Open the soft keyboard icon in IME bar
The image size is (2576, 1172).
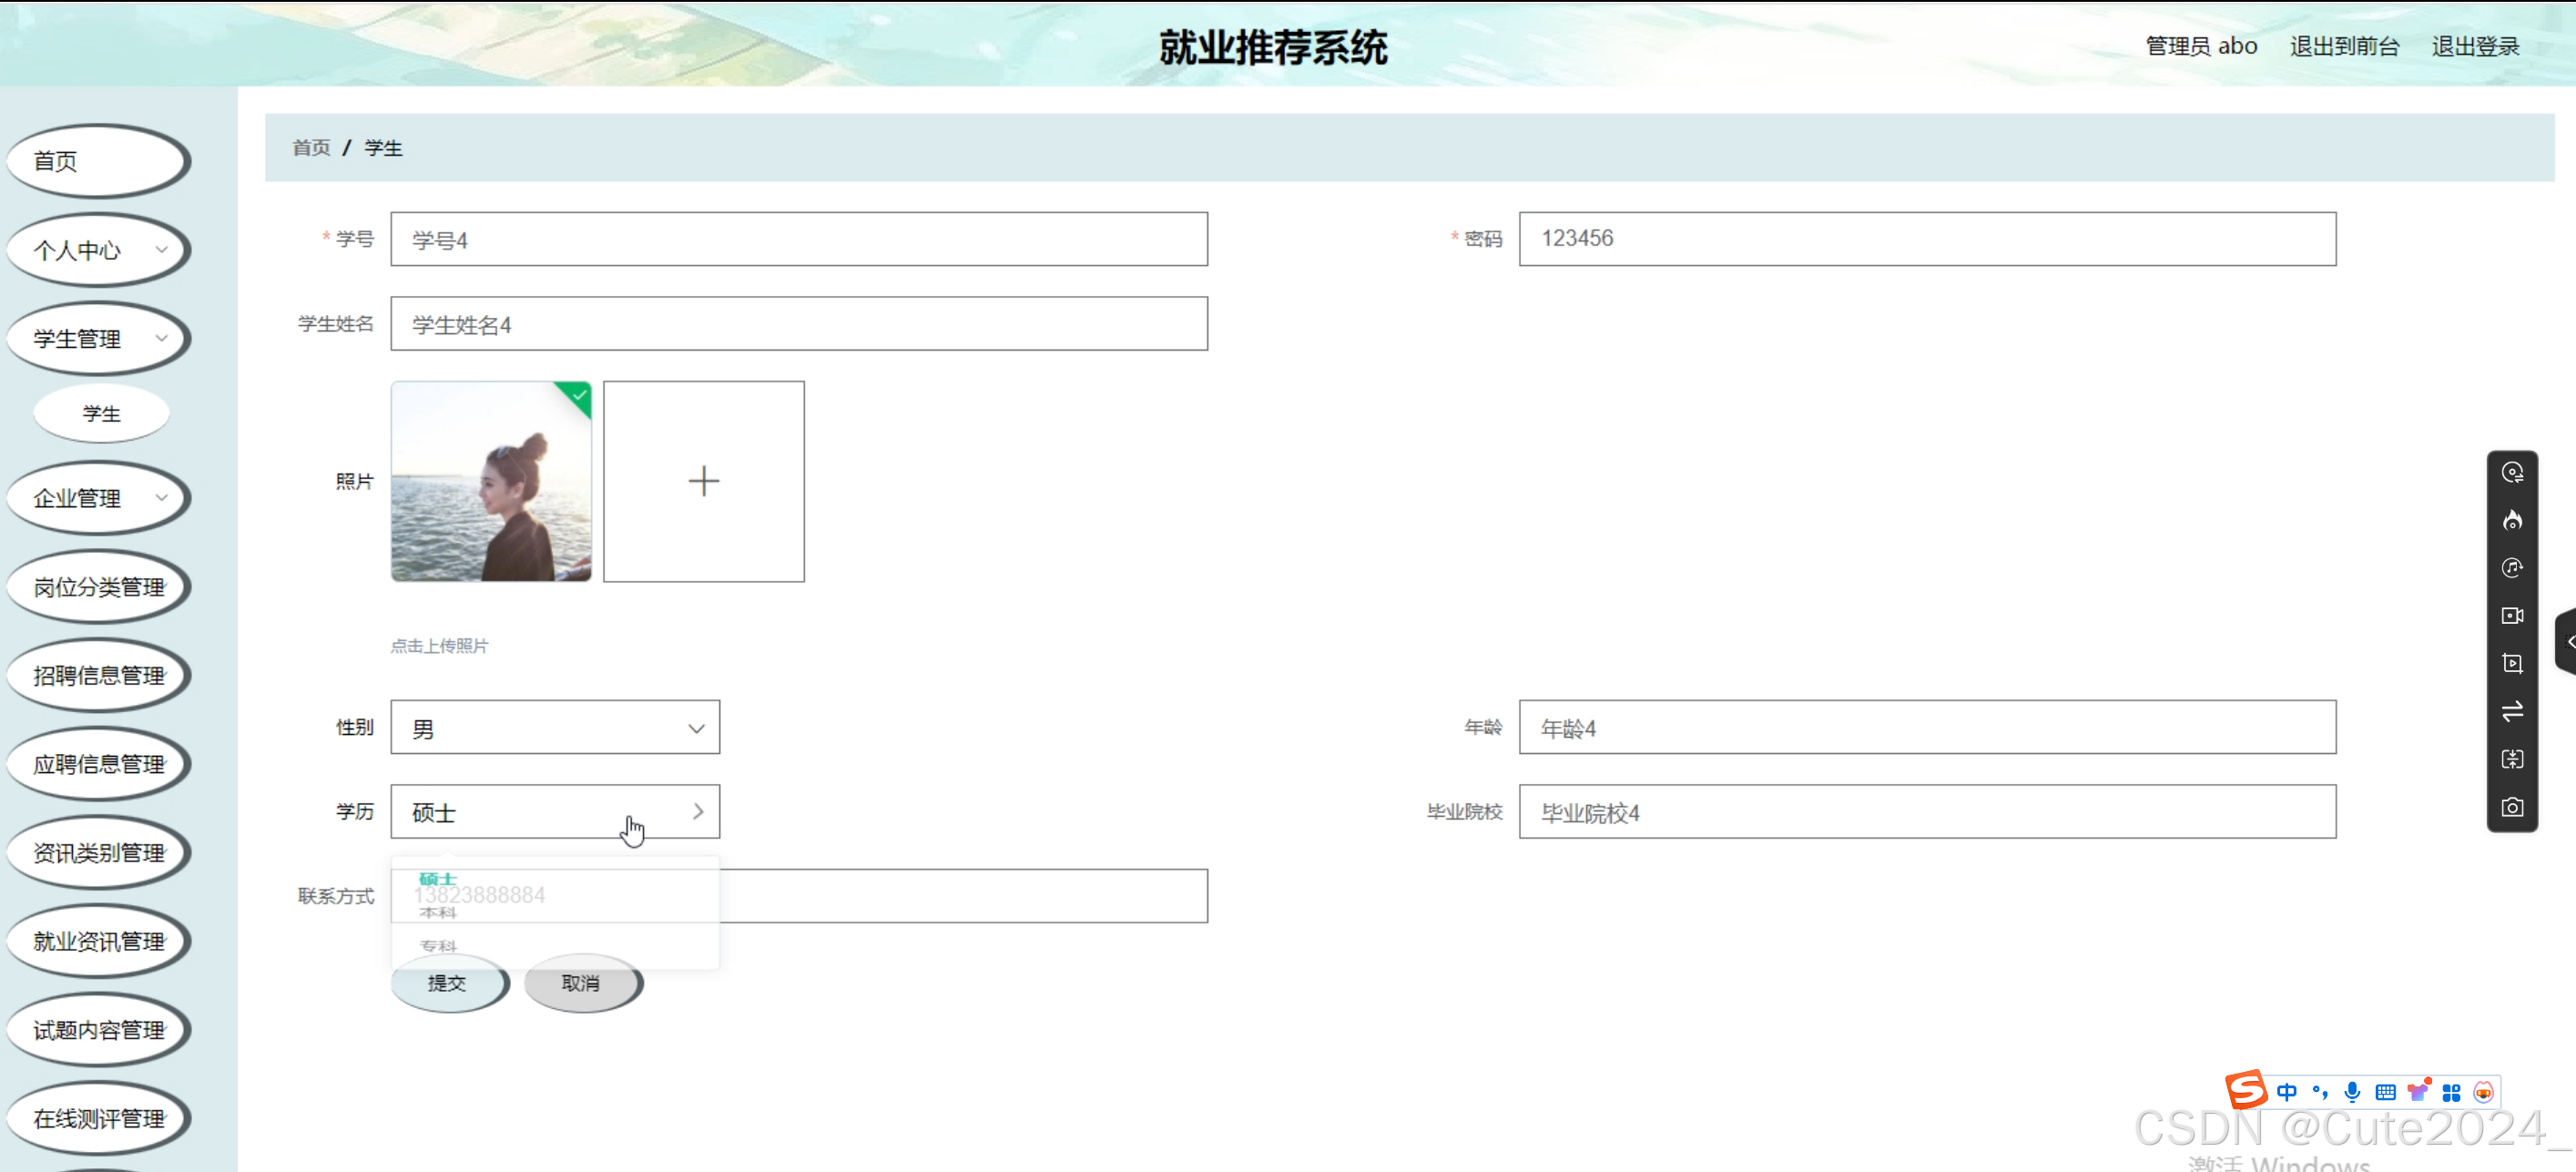2385,1092
